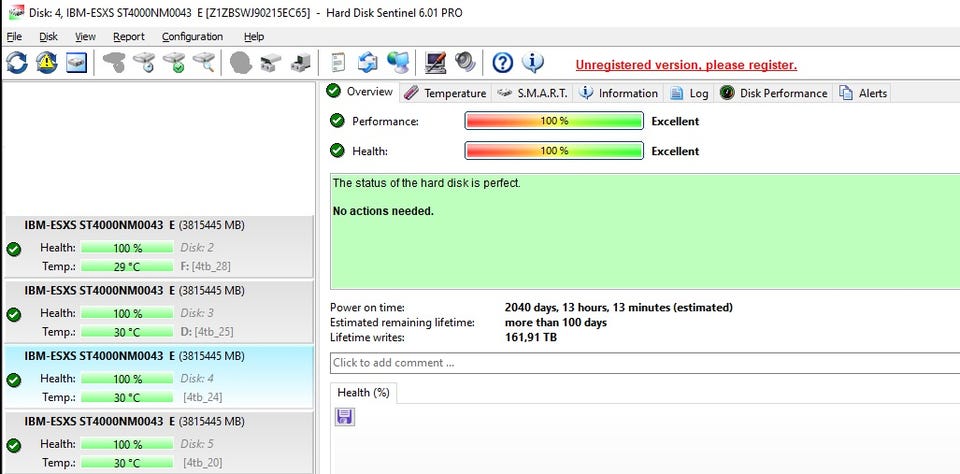Open the Configuration menu
Image resolution: width=960 pixels, height=474 pixels.
(192, 37)
